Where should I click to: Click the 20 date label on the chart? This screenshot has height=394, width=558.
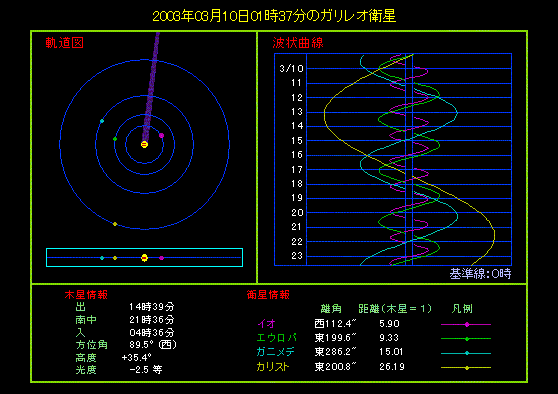pyautogui.click(x=297, y=212)
